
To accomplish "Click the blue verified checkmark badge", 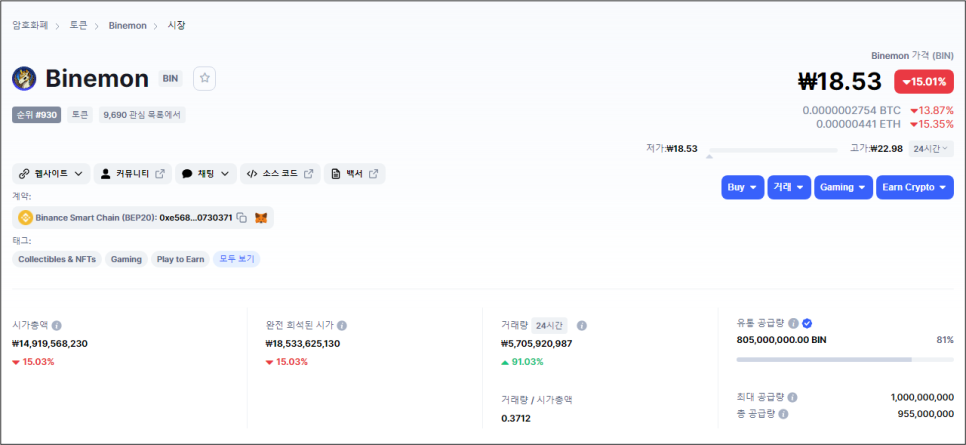I will [x=807, y=323].
